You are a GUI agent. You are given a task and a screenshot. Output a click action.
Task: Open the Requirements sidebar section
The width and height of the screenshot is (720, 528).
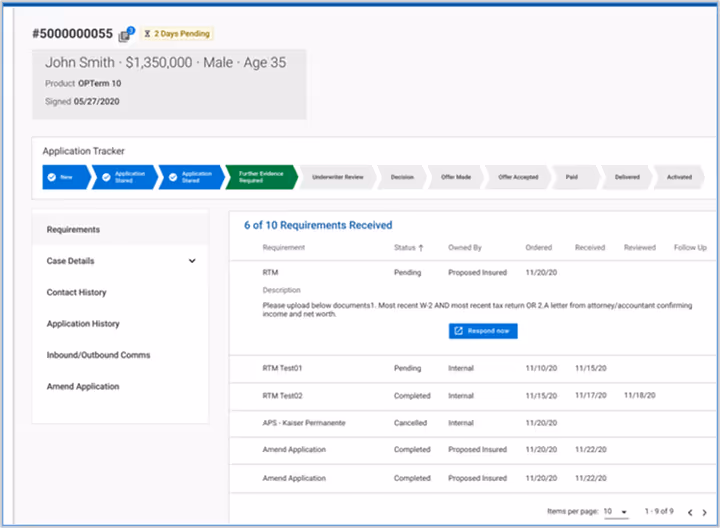(120, 230)
